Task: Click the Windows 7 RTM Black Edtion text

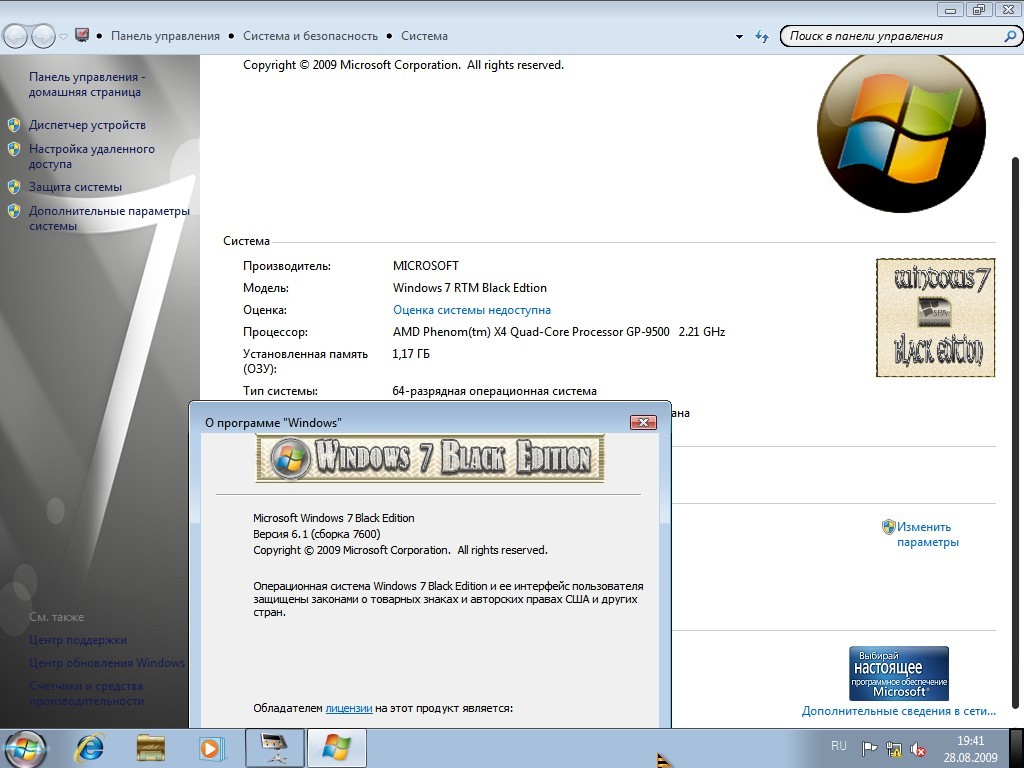Action: pos(470,288)
